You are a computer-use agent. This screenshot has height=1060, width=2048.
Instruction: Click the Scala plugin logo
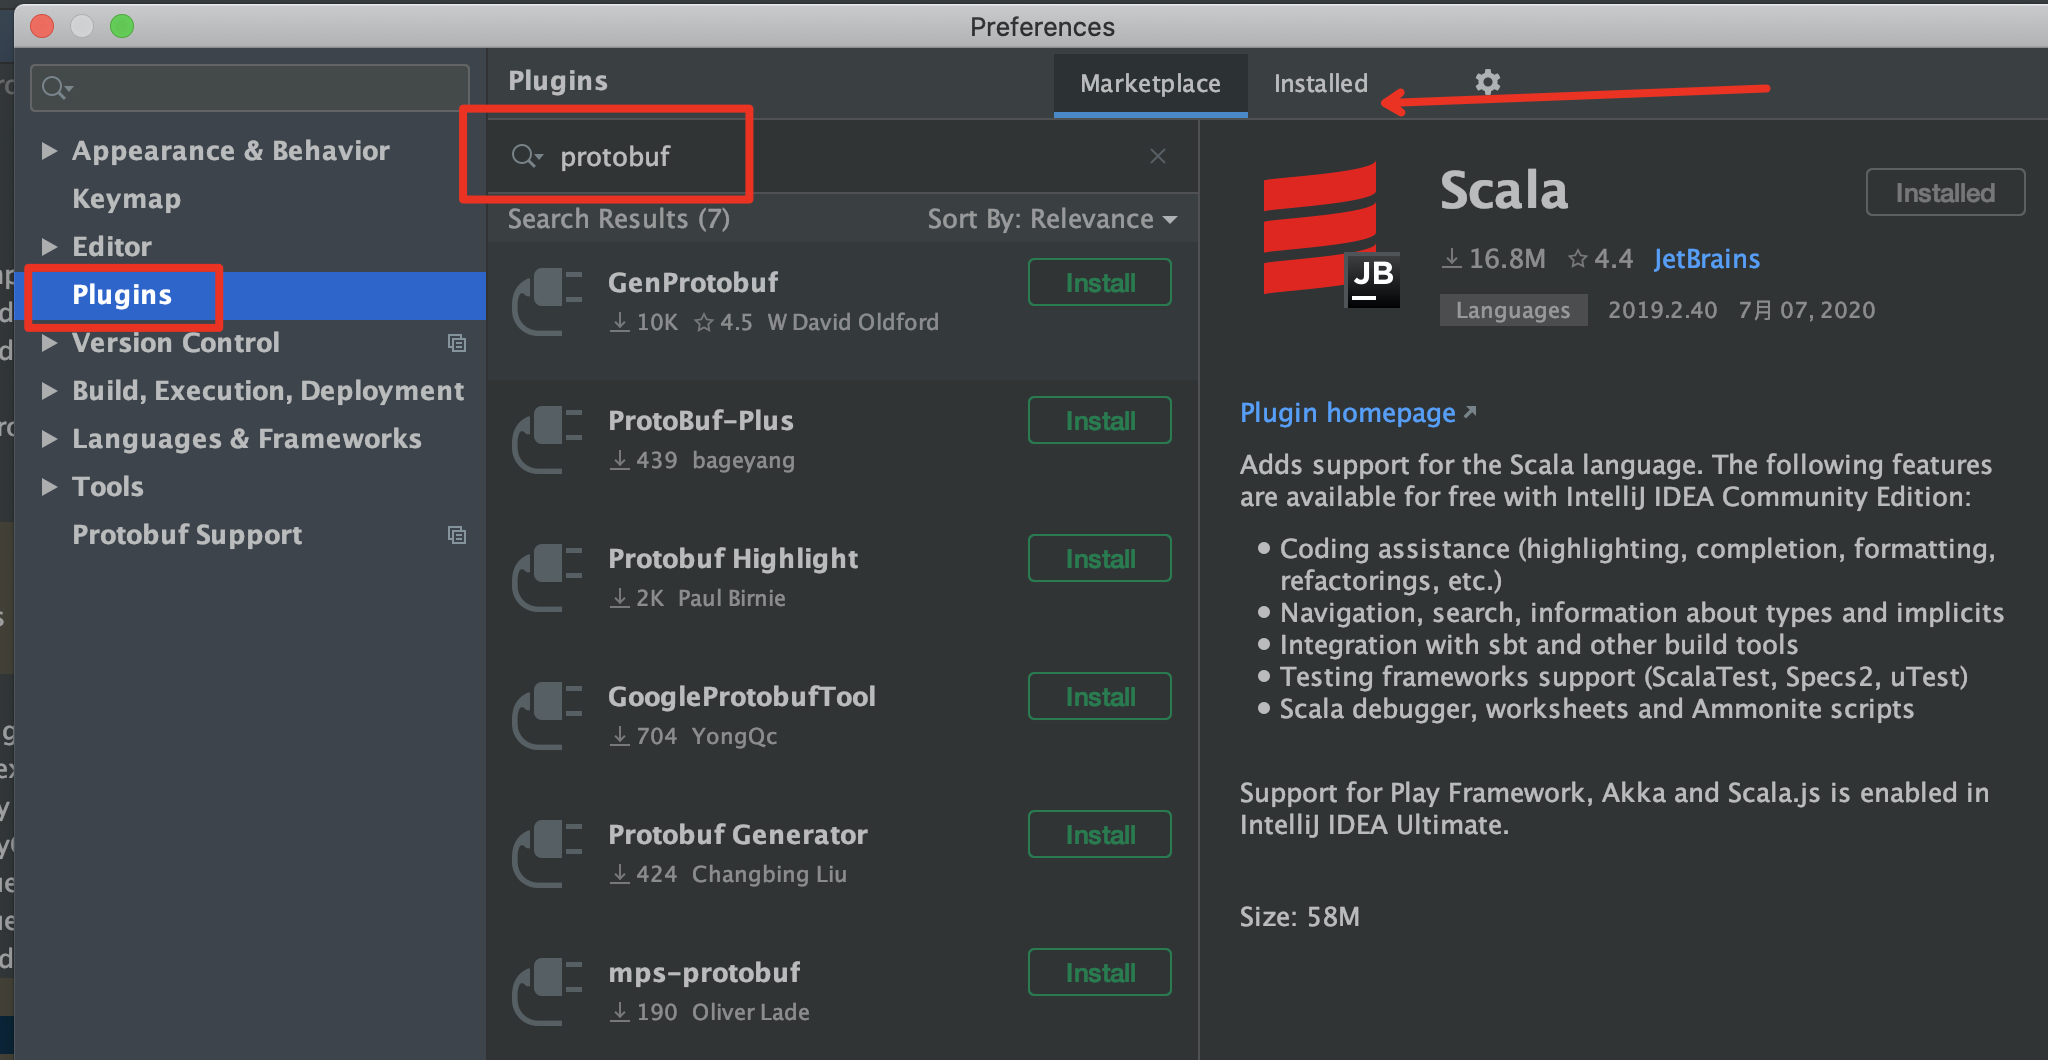point(1330,236)
